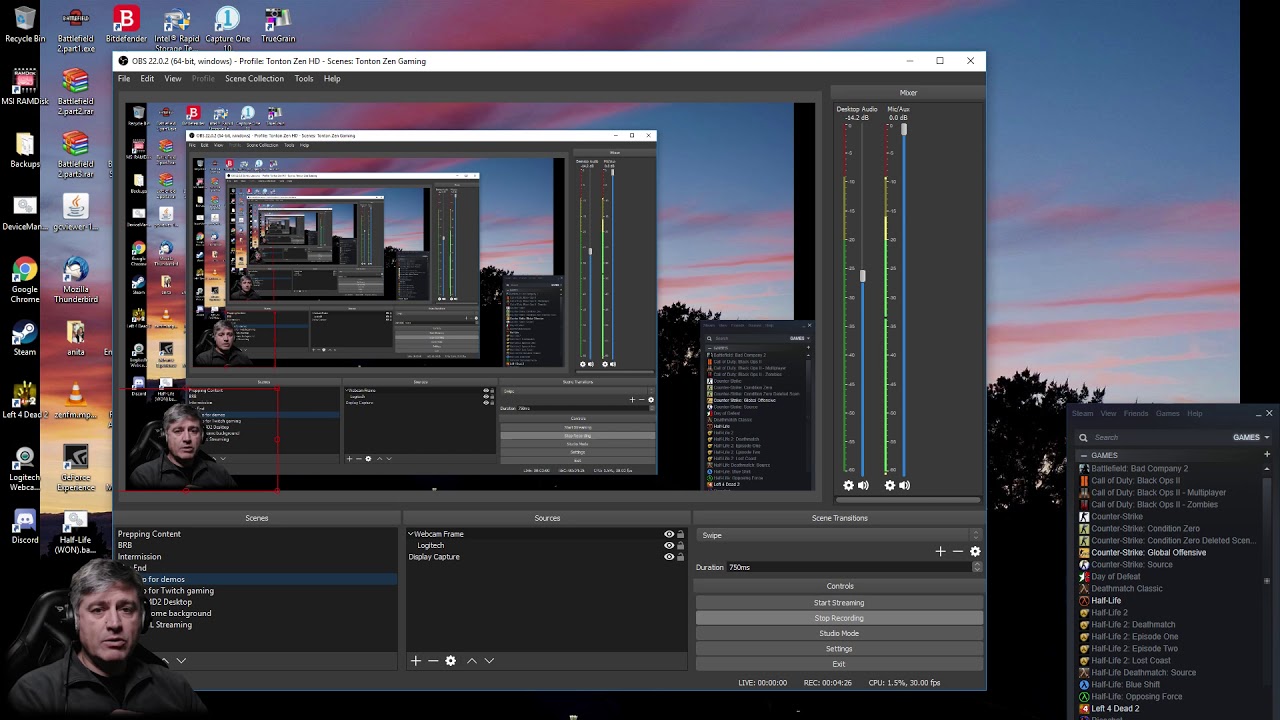The height and width of the screenshot is (720, 1280).
Task: Open Desktop Audio settings gear in Mixer
Action: pyautogui.click(x=849, y=485)
